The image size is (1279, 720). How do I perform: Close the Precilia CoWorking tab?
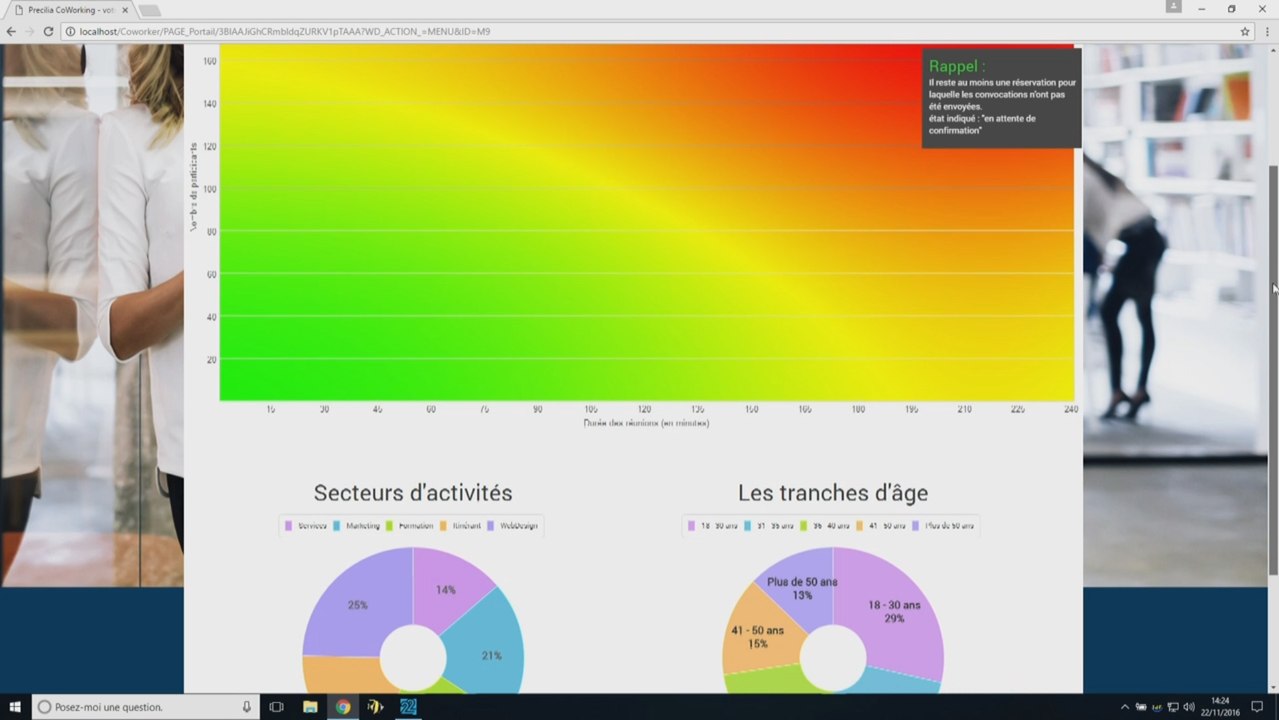[x=126, y=10]
